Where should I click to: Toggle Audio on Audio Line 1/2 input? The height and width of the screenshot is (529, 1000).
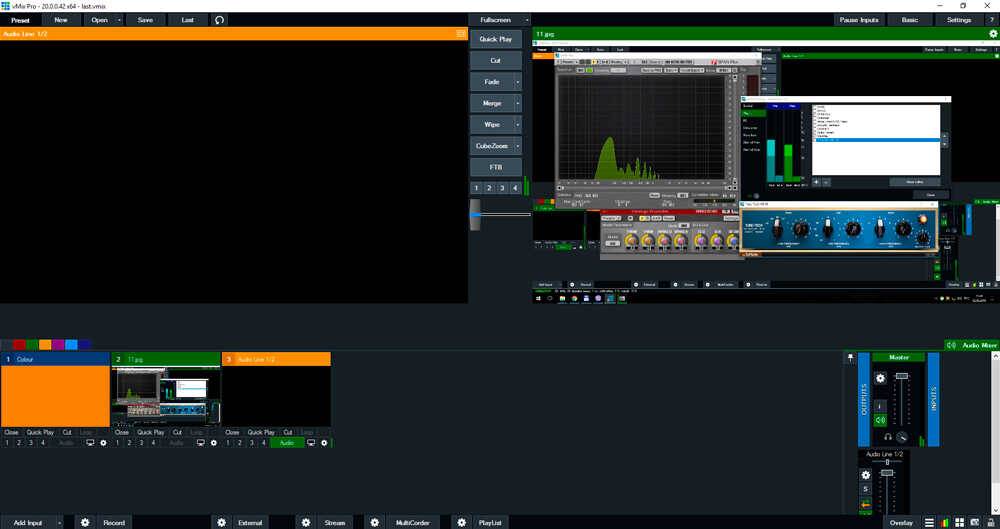click(x=286, y=442)
